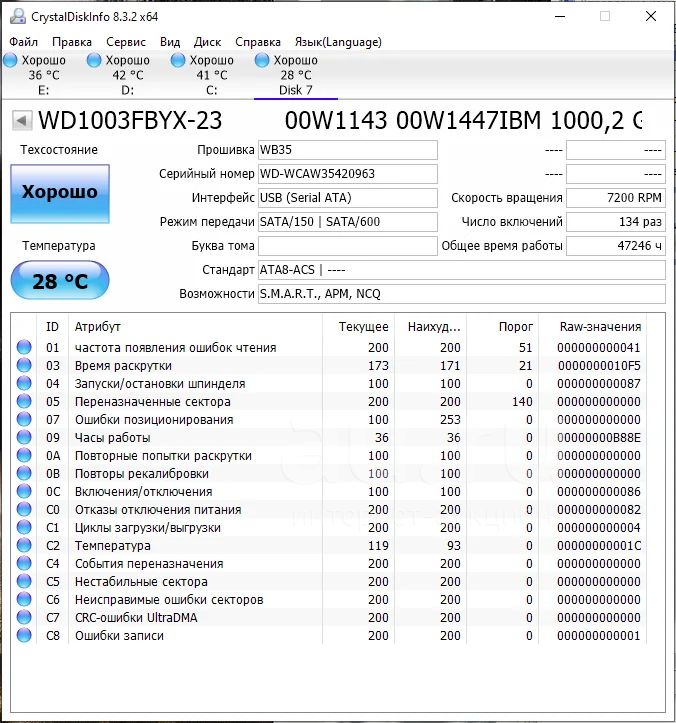Click the Атрибут column header
Image resolution: width=676 pixels, height=723 pixels.
tap(98, 327)
